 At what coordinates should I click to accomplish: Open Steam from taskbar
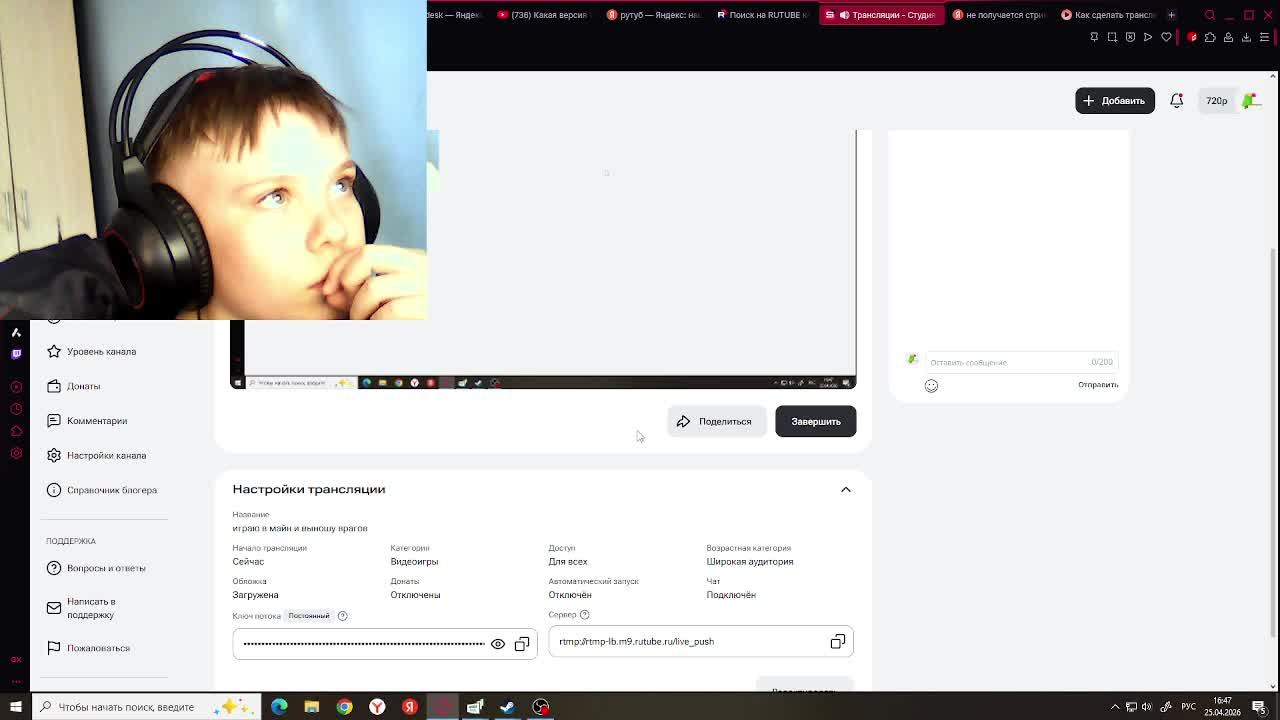coord(508,707)
